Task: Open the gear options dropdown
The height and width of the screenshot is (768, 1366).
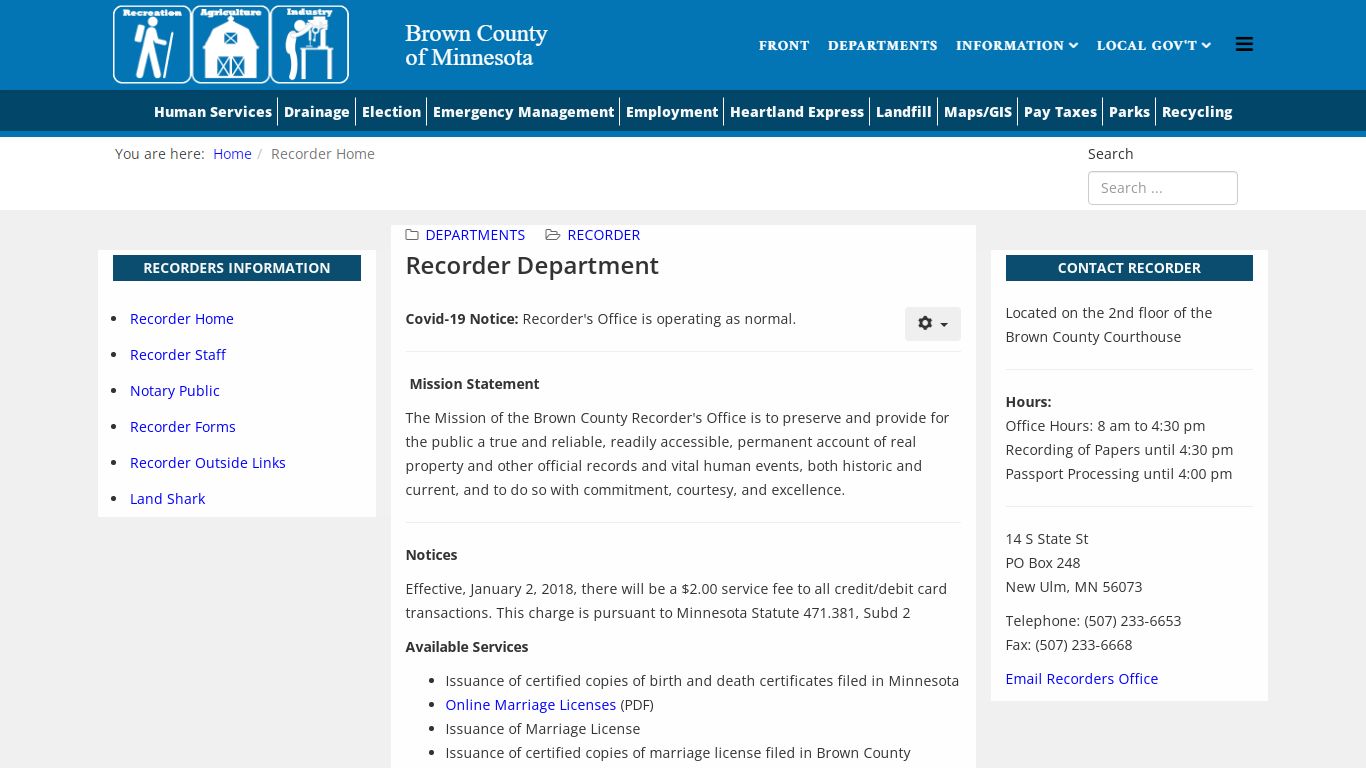Action: pyautogui.click(x=932, y=324)
